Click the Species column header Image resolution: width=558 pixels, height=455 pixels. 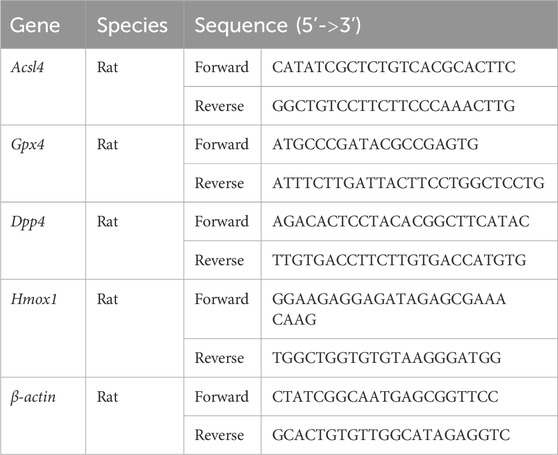(x=132, y=26)
